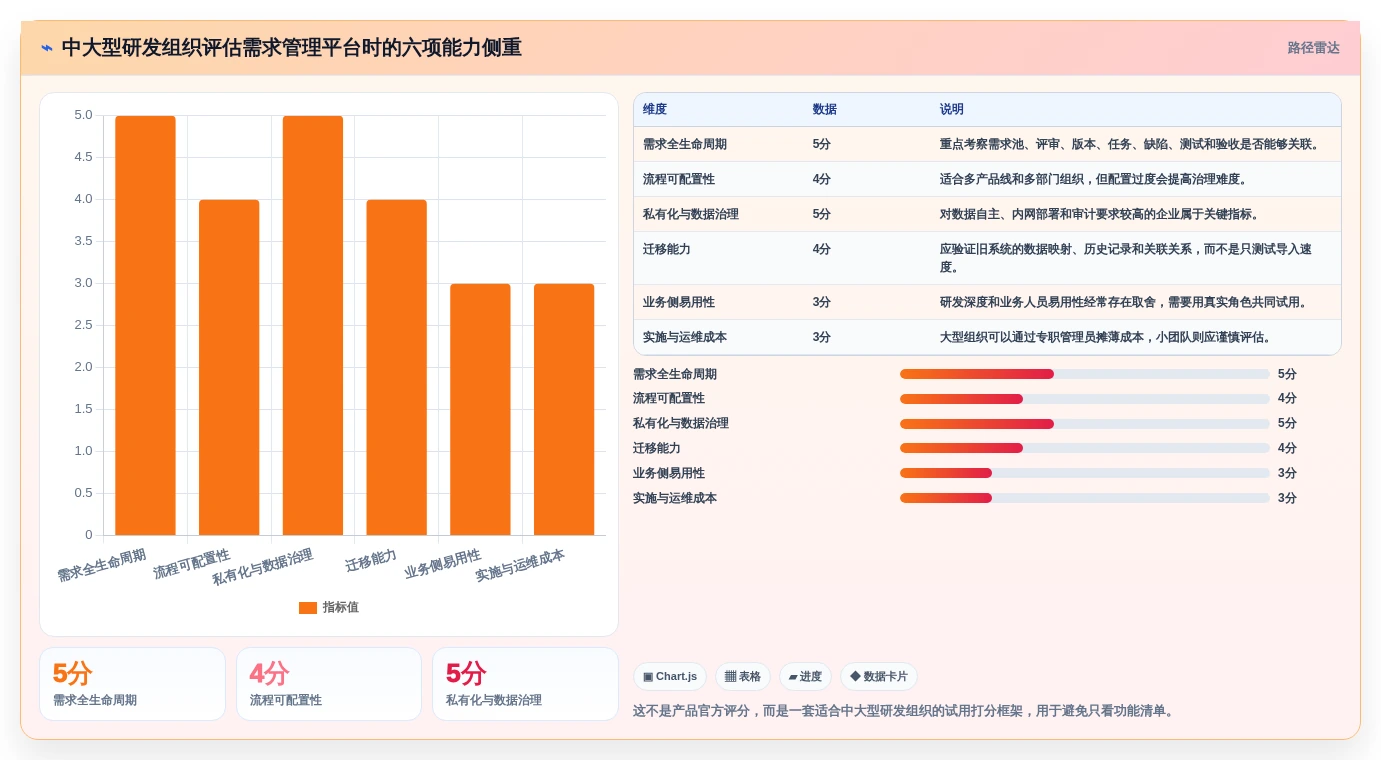1381x760 pixels.
Task: Click the 业务侧易用性 progress bar
Action: pos(1085,473)
